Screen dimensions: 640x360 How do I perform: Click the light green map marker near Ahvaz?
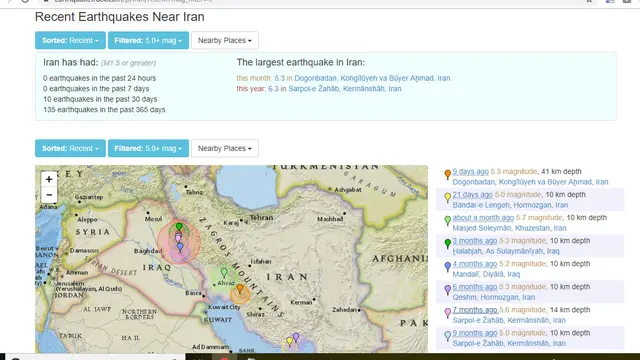tap(224, 273)
